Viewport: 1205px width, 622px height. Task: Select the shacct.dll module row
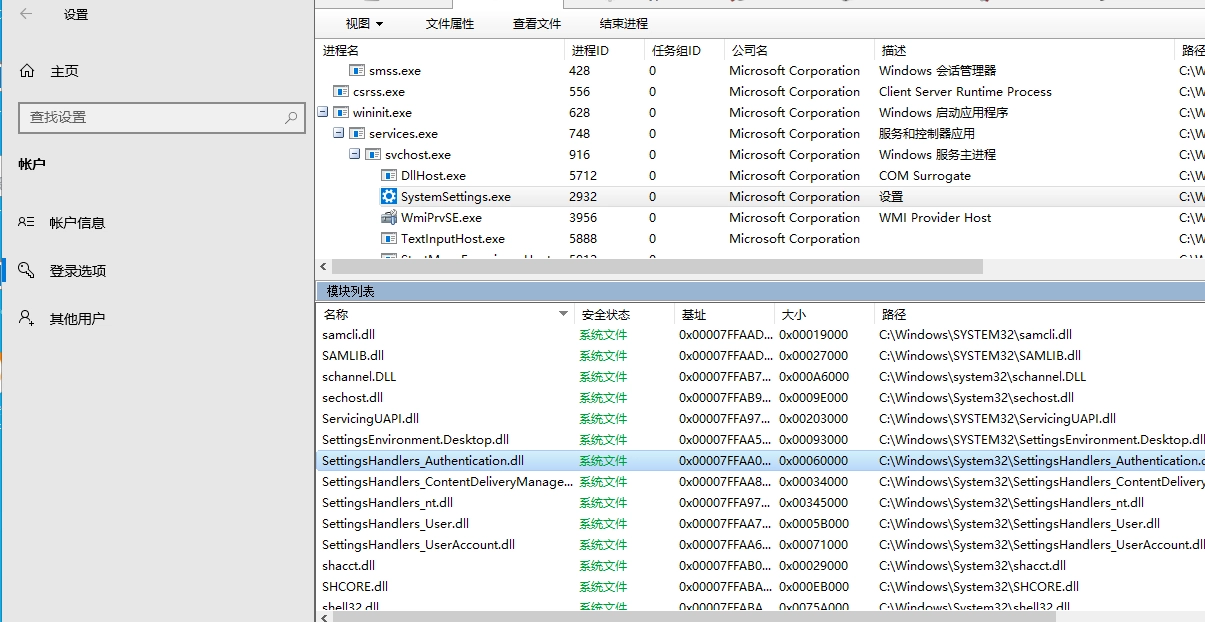click(760, 566)
